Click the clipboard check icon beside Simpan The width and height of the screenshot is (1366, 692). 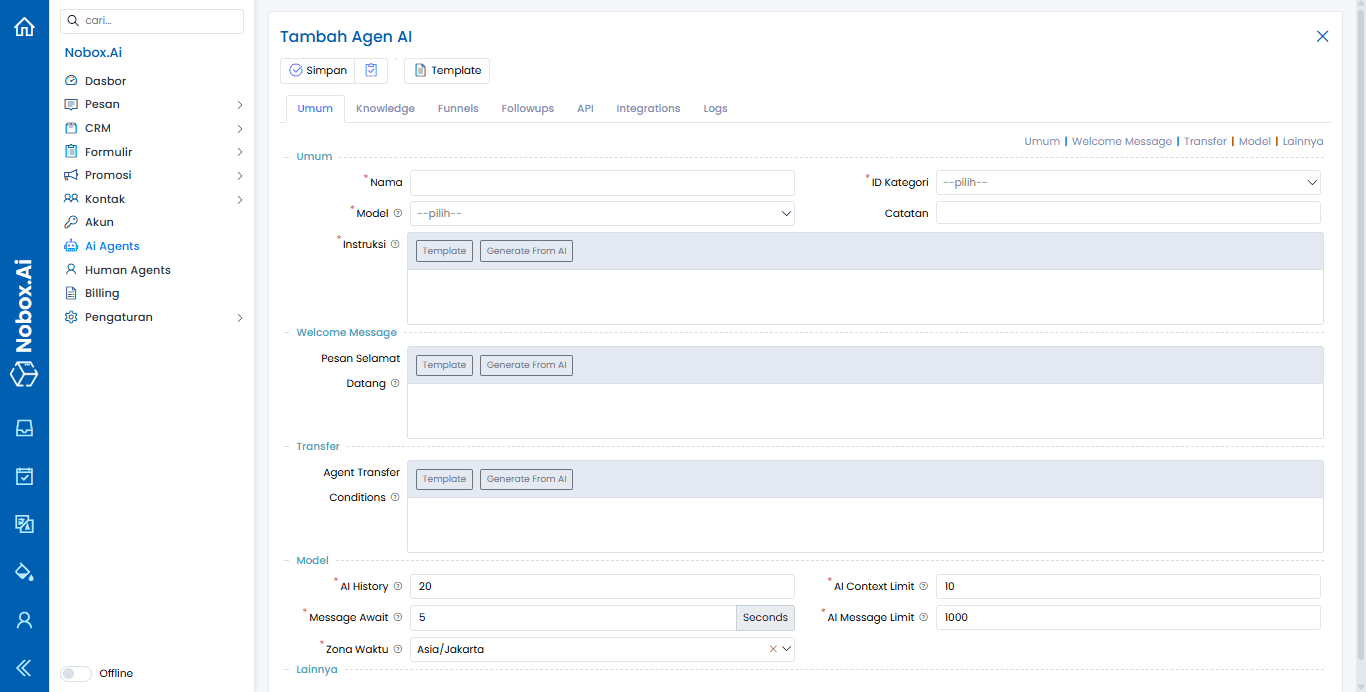371,70
